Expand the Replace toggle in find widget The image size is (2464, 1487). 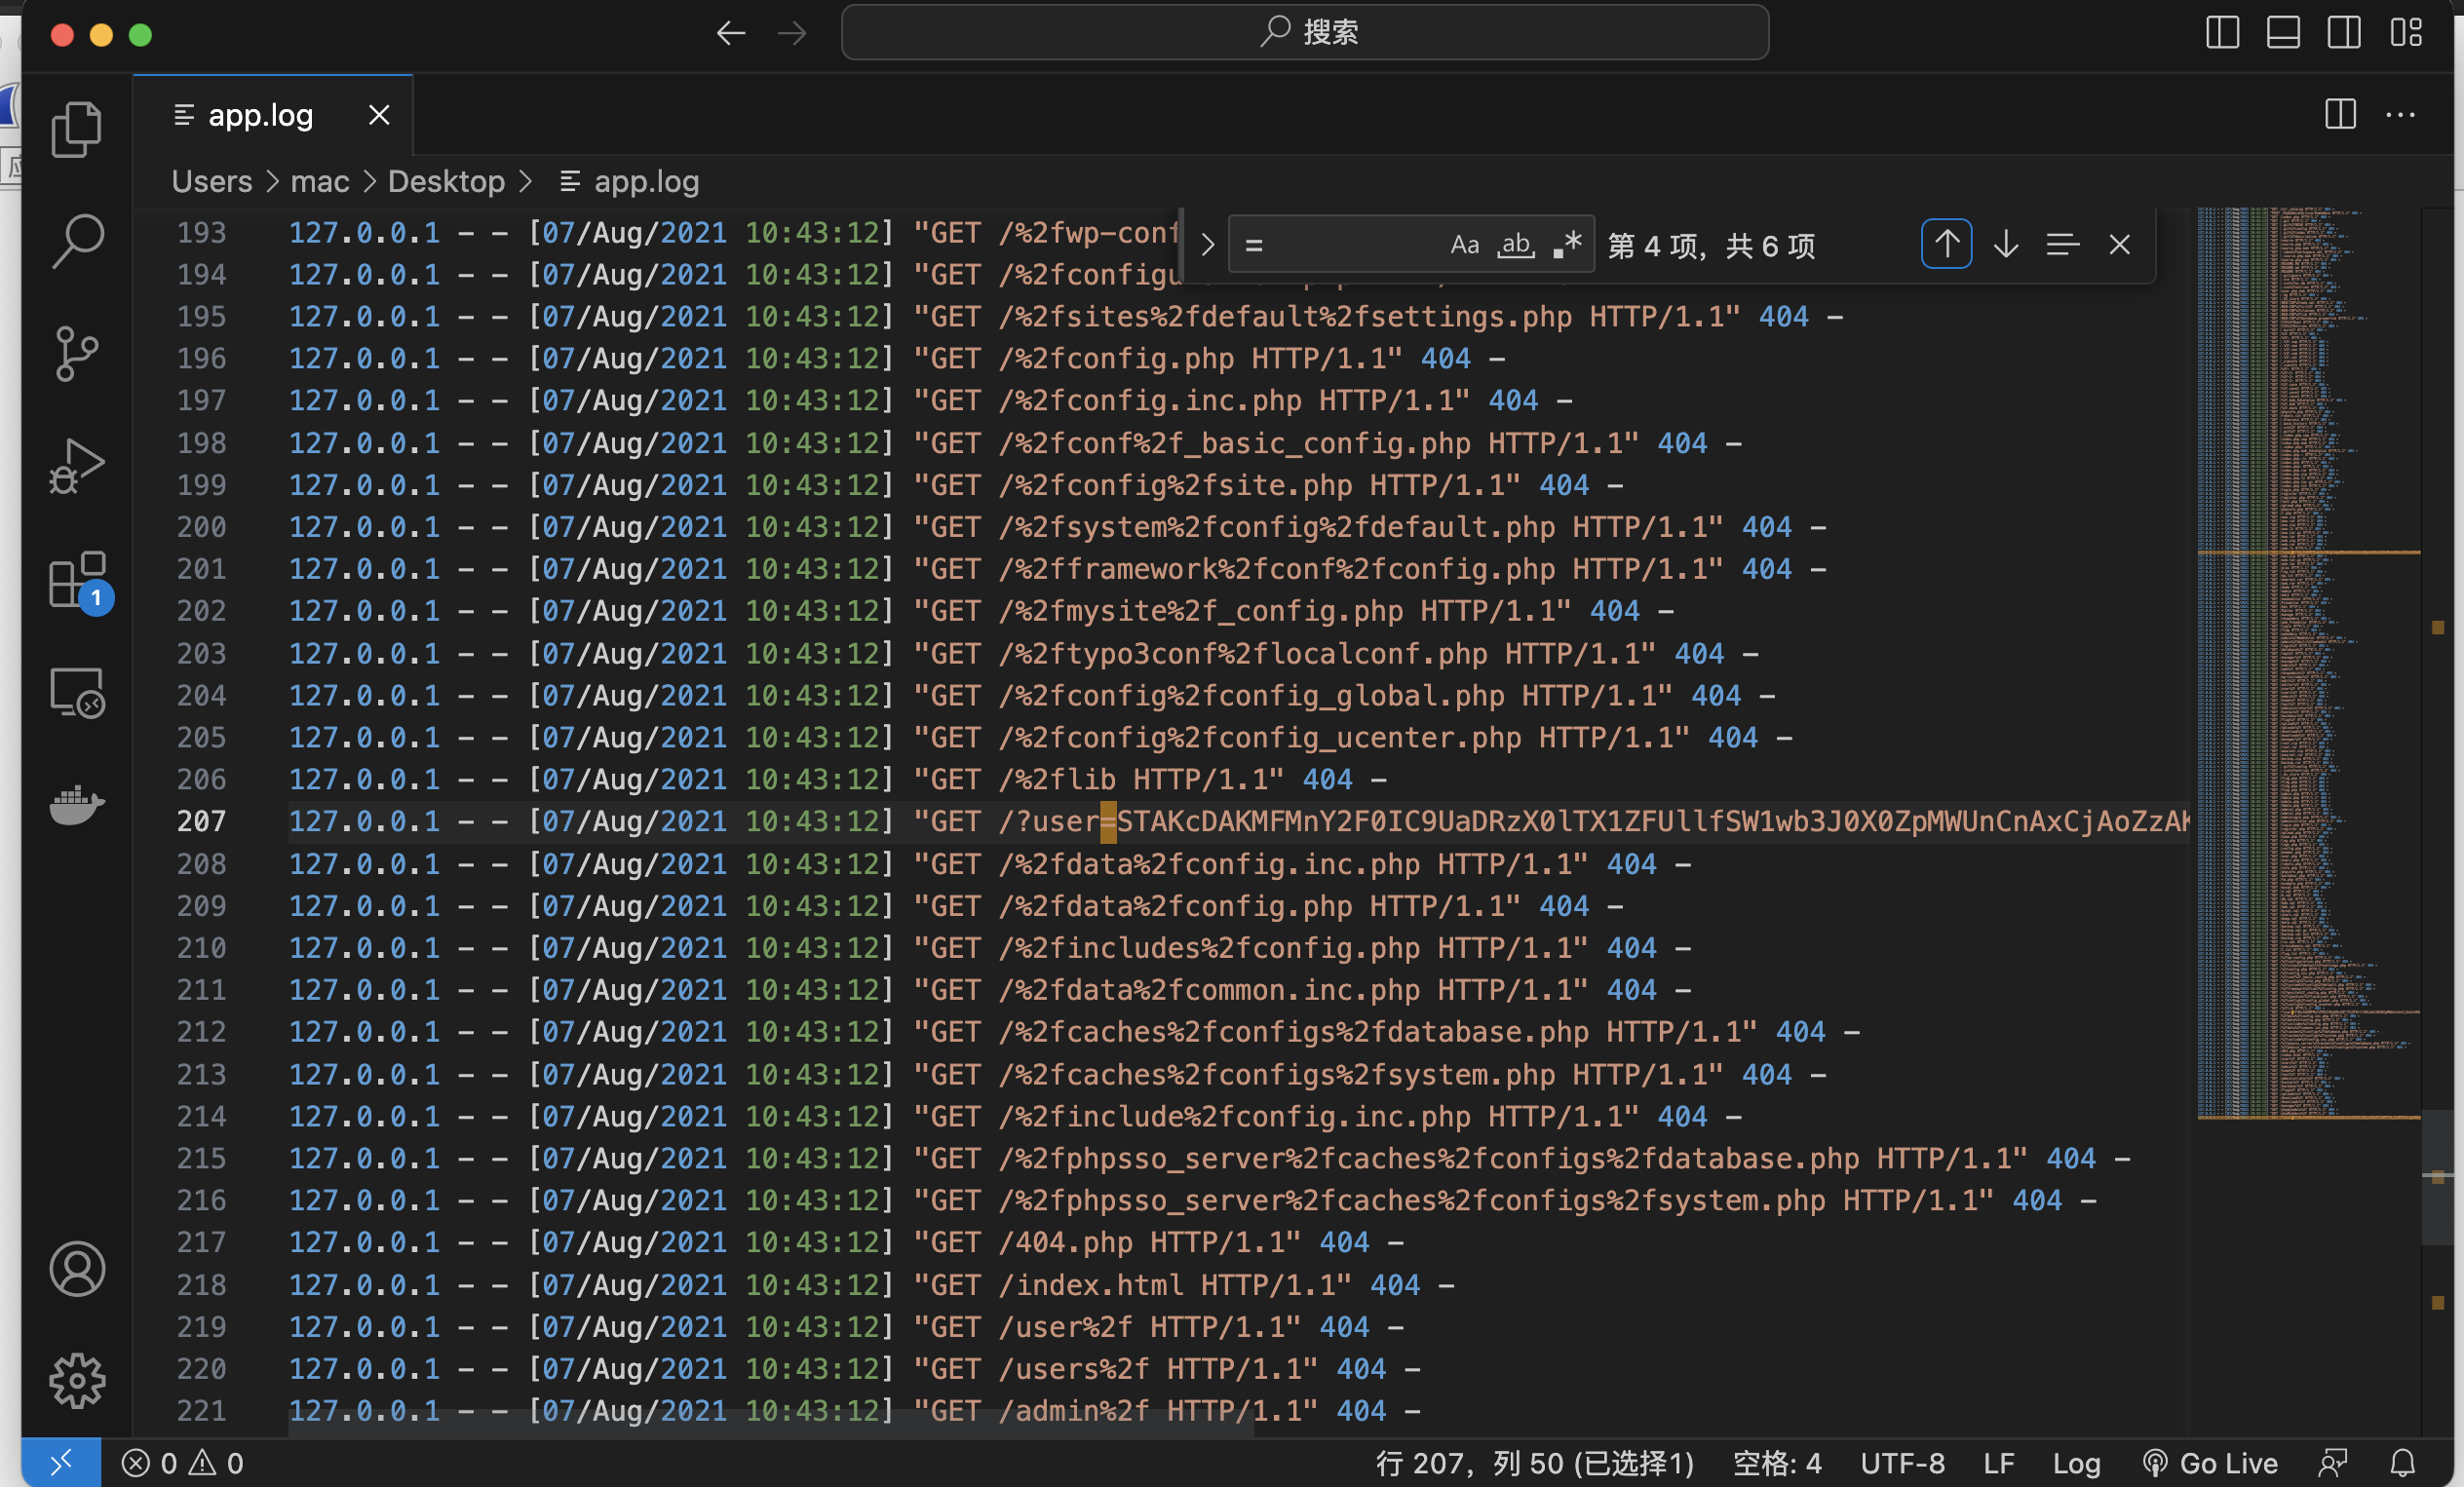(x=1207, y=245)
